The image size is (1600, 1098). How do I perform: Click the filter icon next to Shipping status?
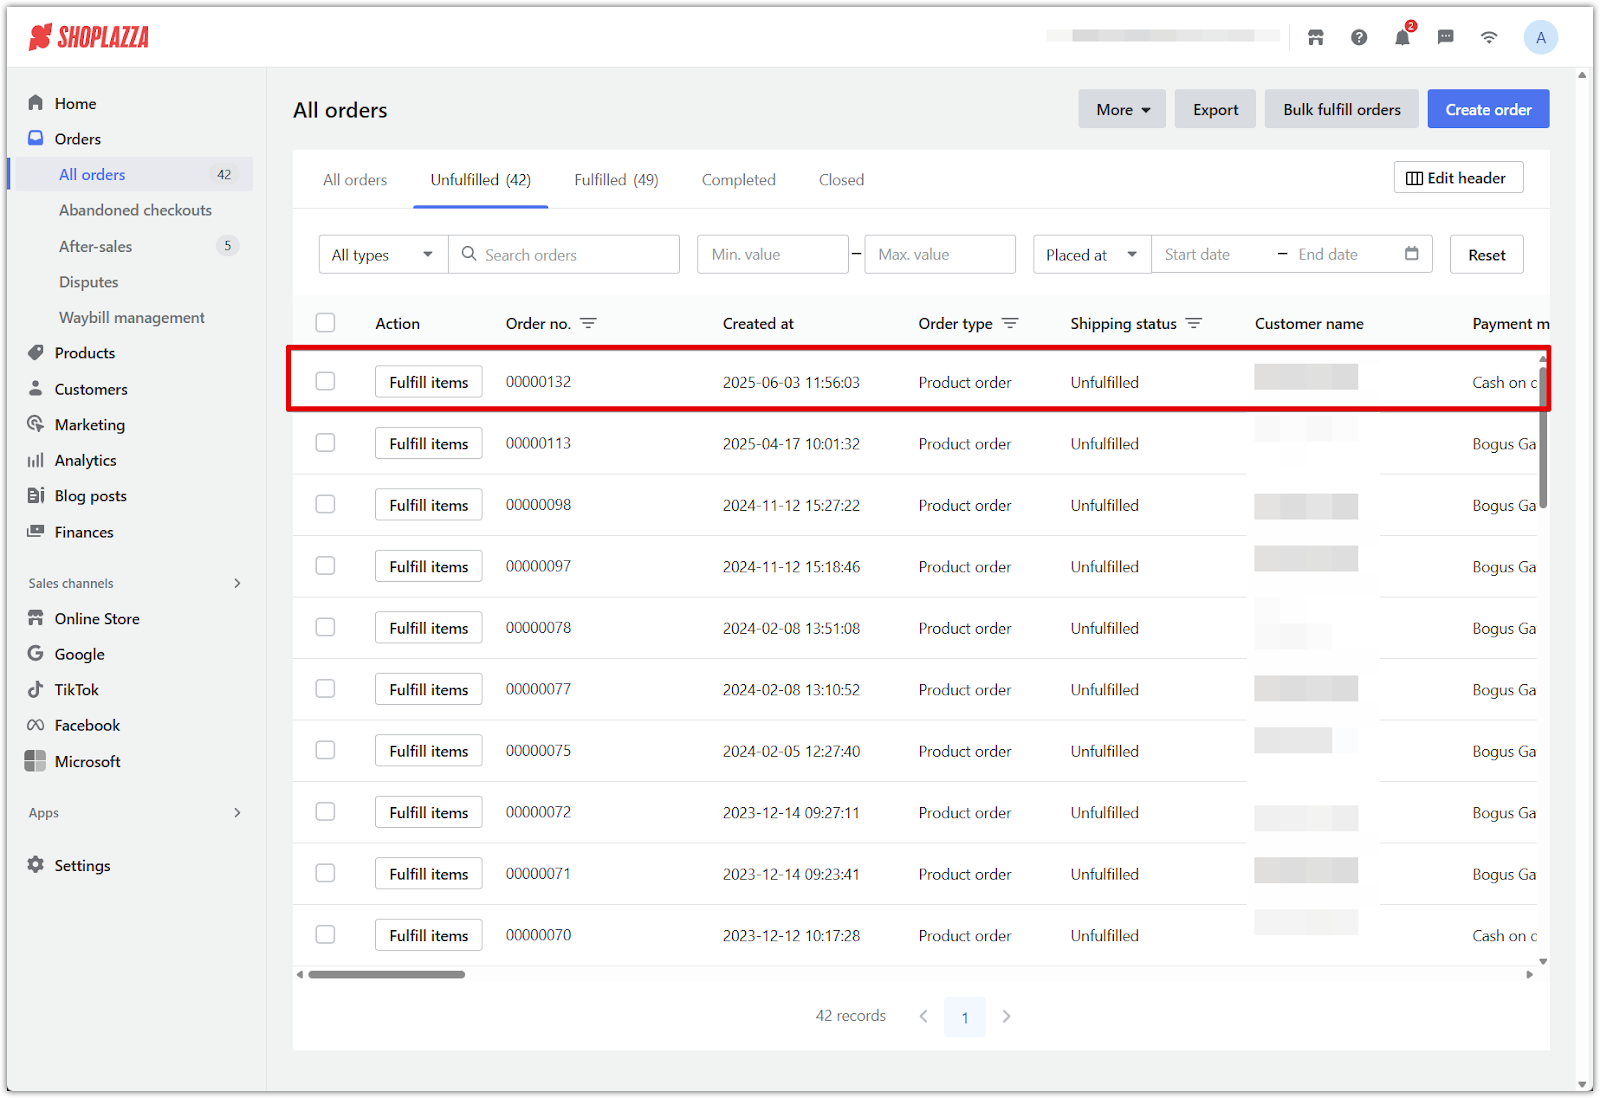(1193, 323)
